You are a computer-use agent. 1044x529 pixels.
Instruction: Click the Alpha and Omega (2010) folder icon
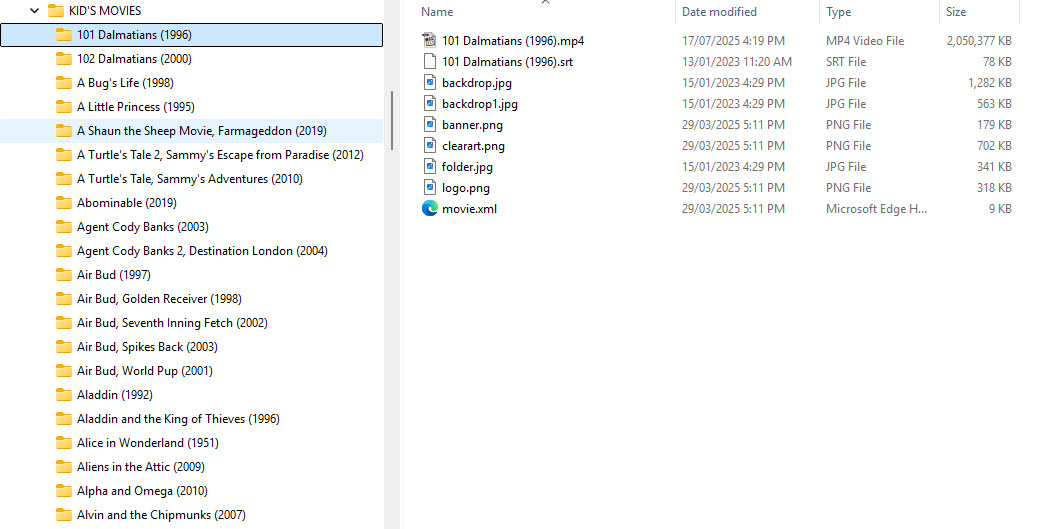tap(64, 490)
